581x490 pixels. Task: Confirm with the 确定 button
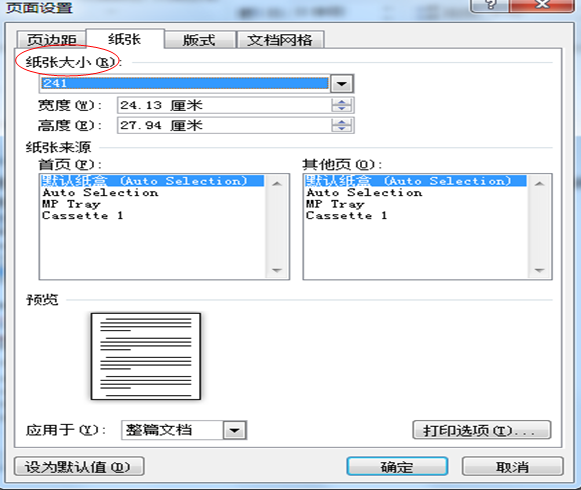click(x=397, y=466)
